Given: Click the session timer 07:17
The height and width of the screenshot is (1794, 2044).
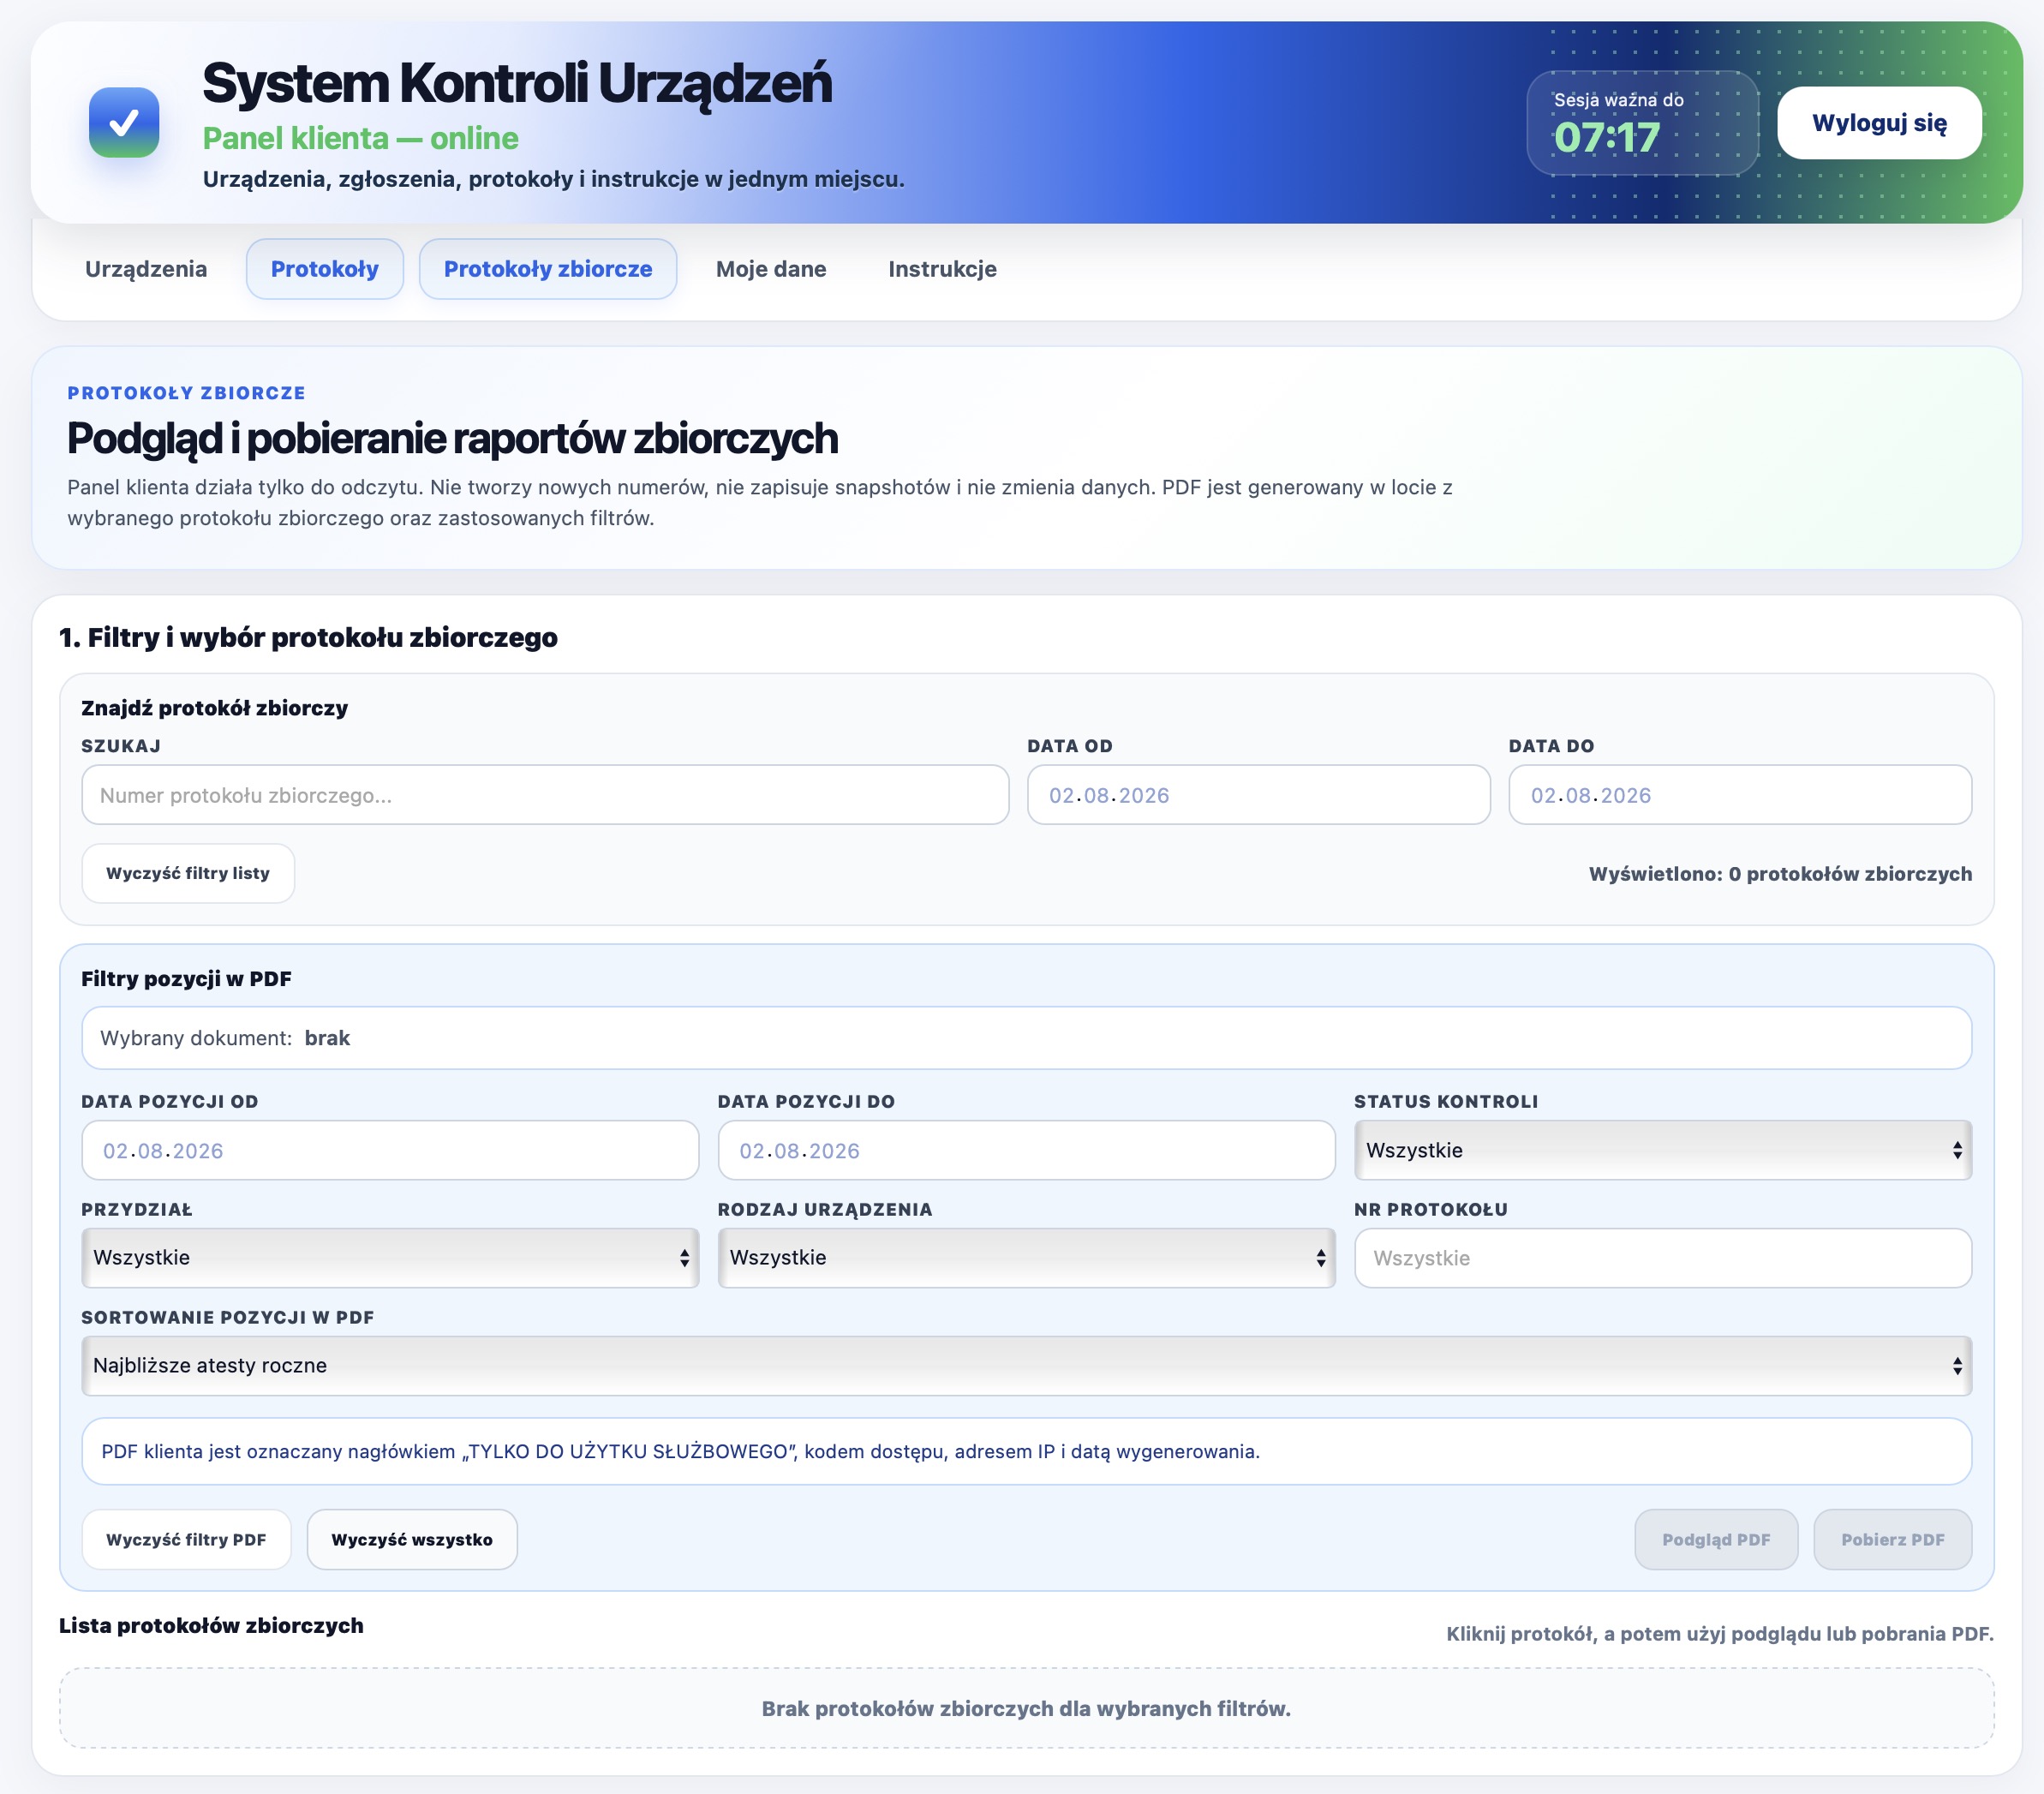Looking at the screenshot, I should pos(1606,138).
